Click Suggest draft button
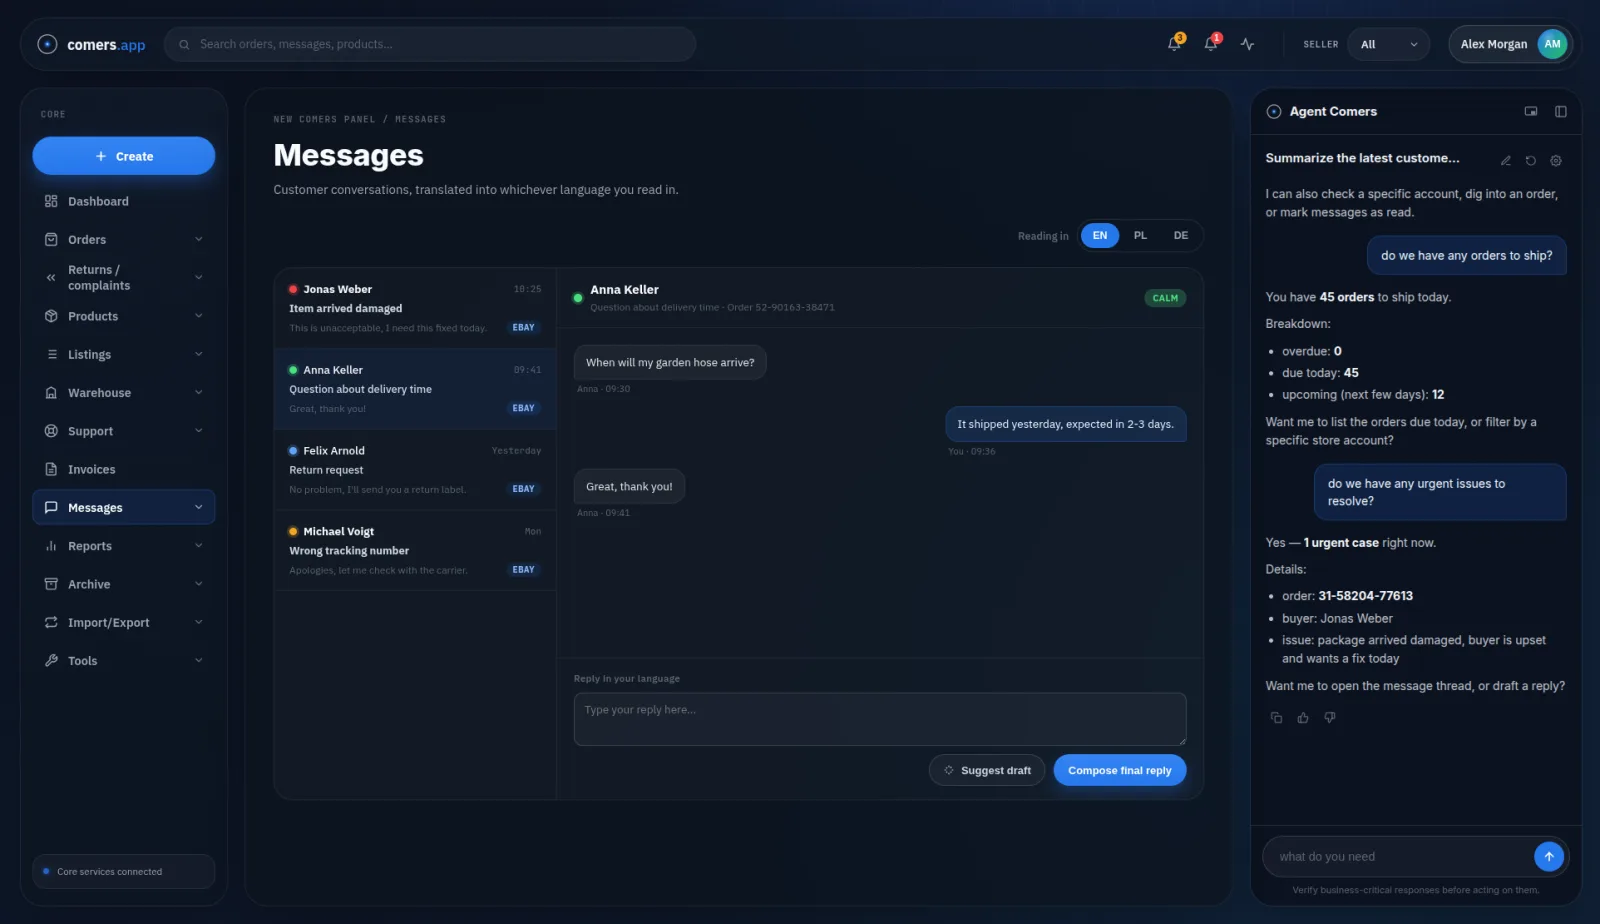Image resolution: width=1600 pixels, height=924 pixels. pos(987,770)
